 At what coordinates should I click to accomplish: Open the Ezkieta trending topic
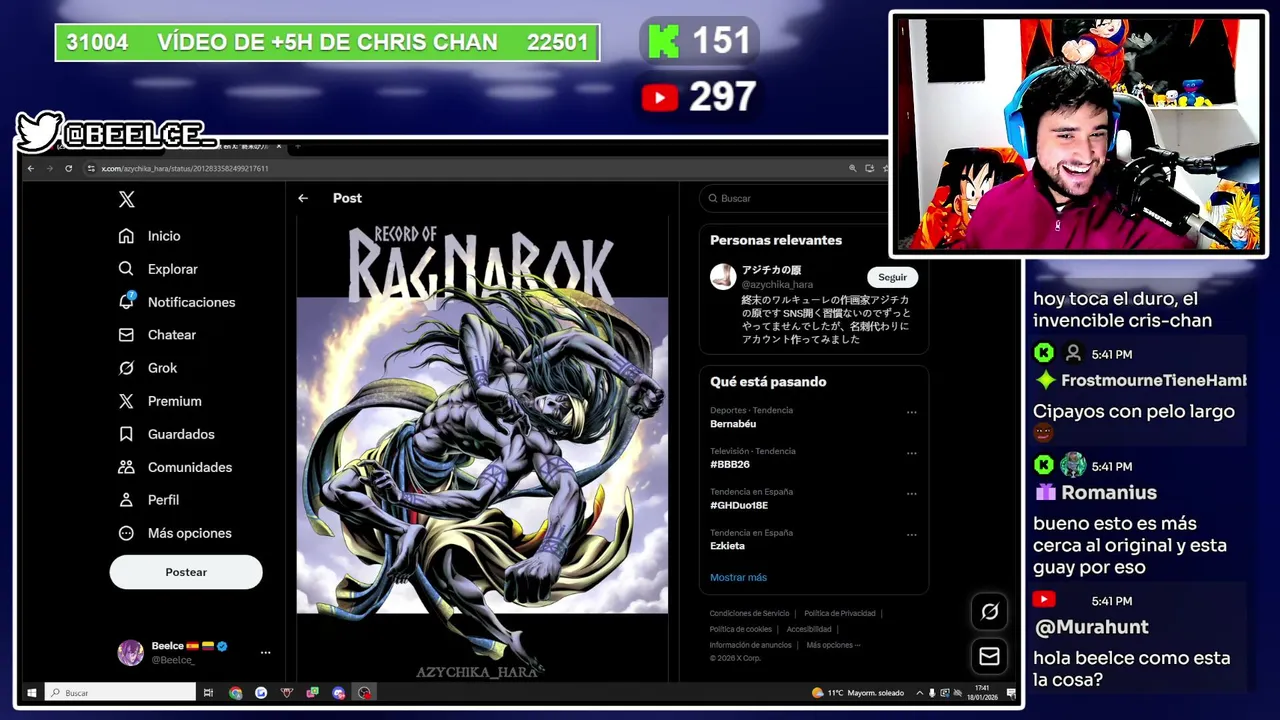click(x=727, y=546)
